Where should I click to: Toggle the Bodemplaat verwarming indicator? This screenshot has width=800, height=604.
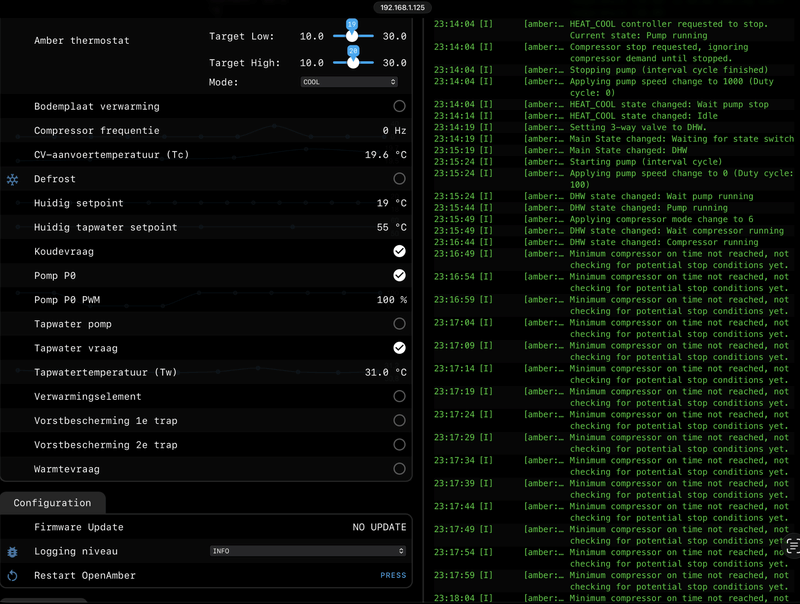click(x=399, y=106)
